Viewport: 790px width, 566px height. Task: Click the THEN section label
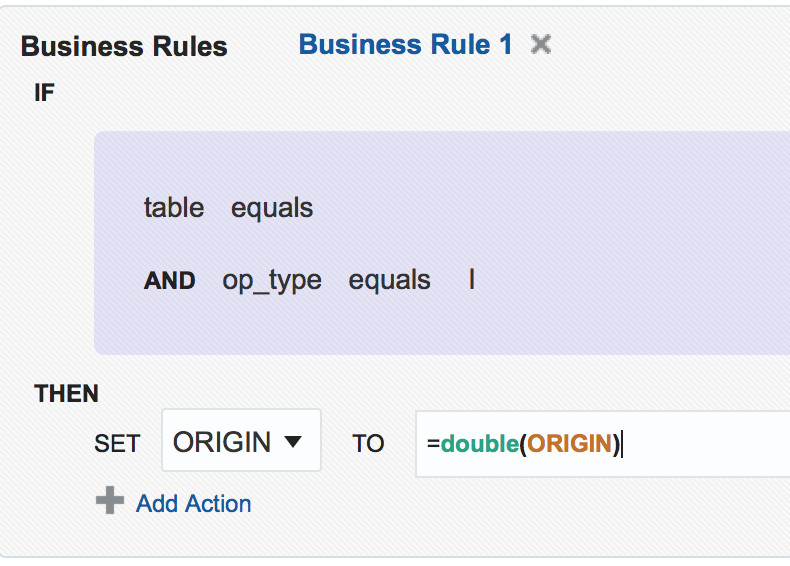pyautogui.click(x=67, y=394)
